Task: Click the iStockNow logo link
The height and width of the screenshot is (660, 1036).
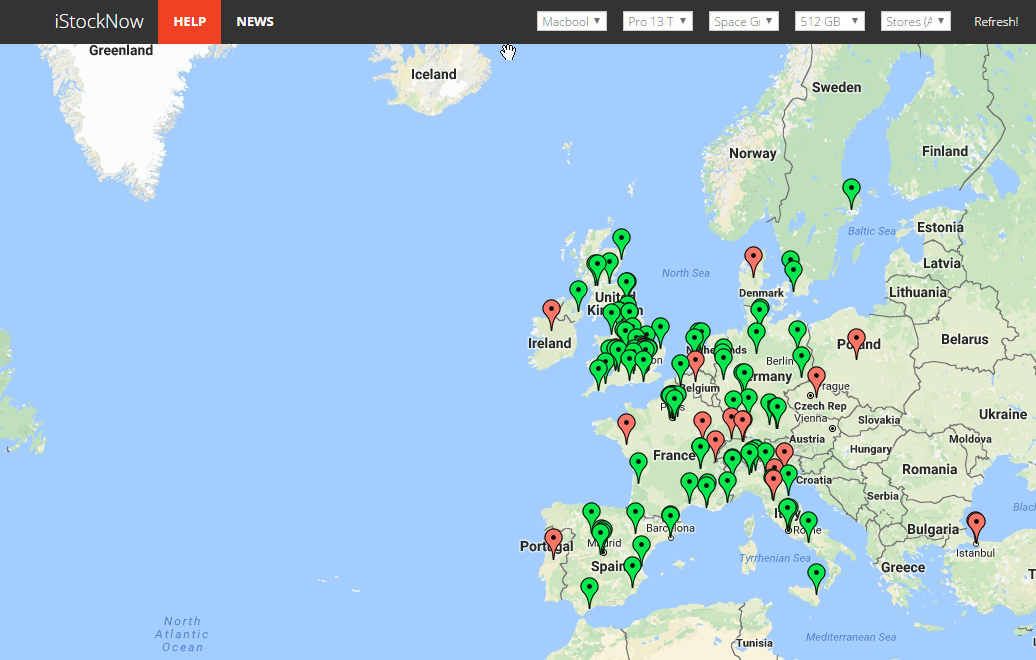Action: click(99, 22)
